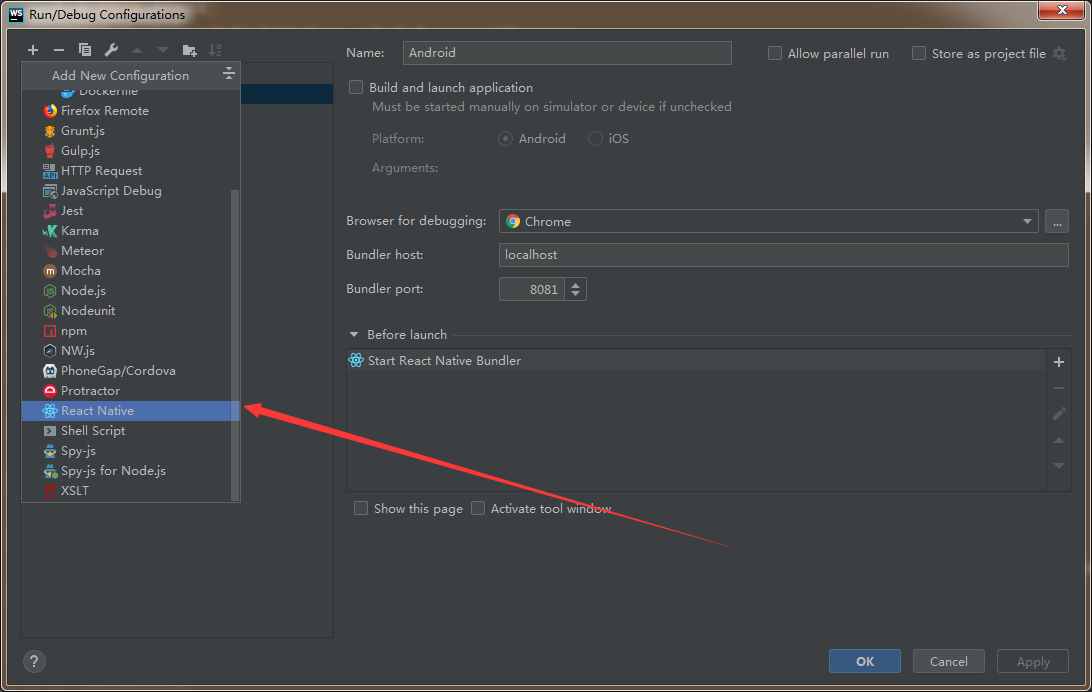Viewport: 1092px width, 692px height.
Task: Open Browser for debugging Chrome dropdown
Action: (769, 221)
